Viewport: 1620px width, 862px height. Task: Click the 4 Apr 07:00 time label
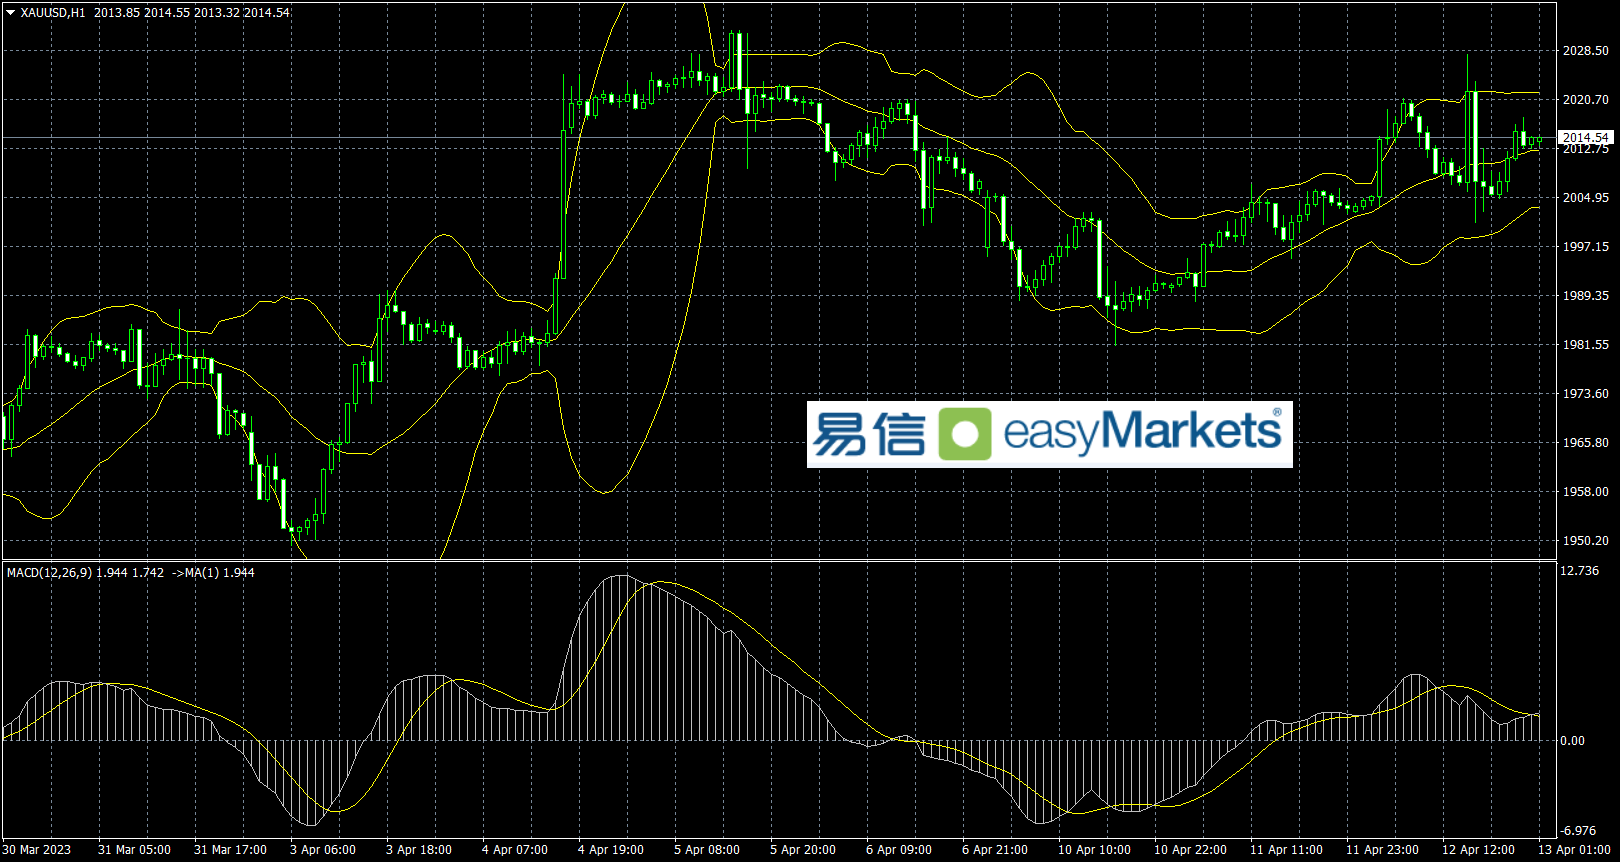pyautogui.click(x=515, y=850)
